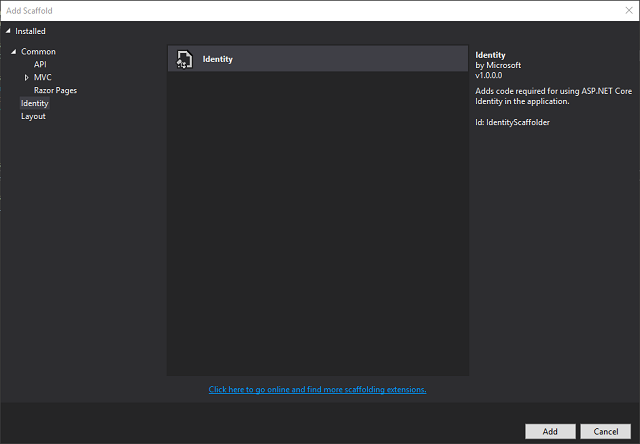Expand the MVC node arrow

(27, 77)
